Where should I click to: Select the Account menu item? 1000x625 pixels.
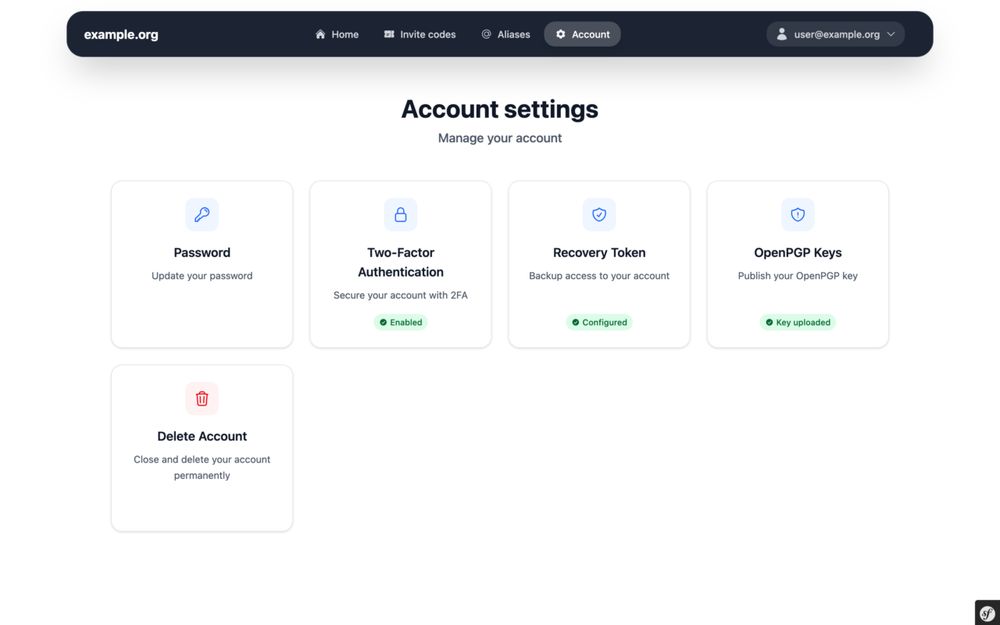582,34
